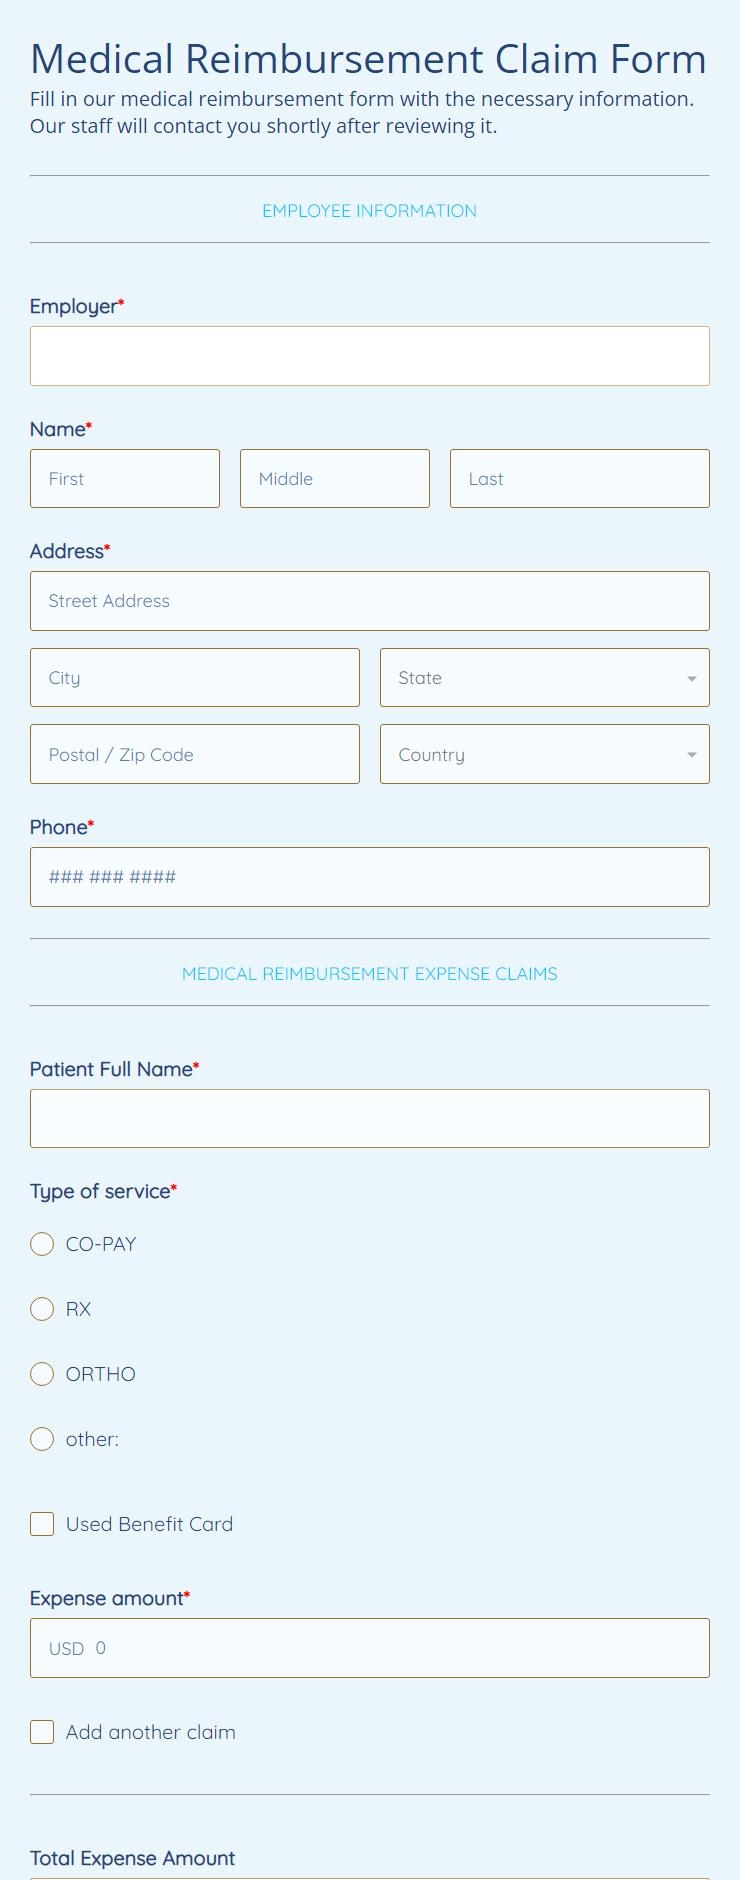The height and width of the screenshot is (1880, 740).
Task: Click the Expense amount USD field
Action: pos(369,1647)
